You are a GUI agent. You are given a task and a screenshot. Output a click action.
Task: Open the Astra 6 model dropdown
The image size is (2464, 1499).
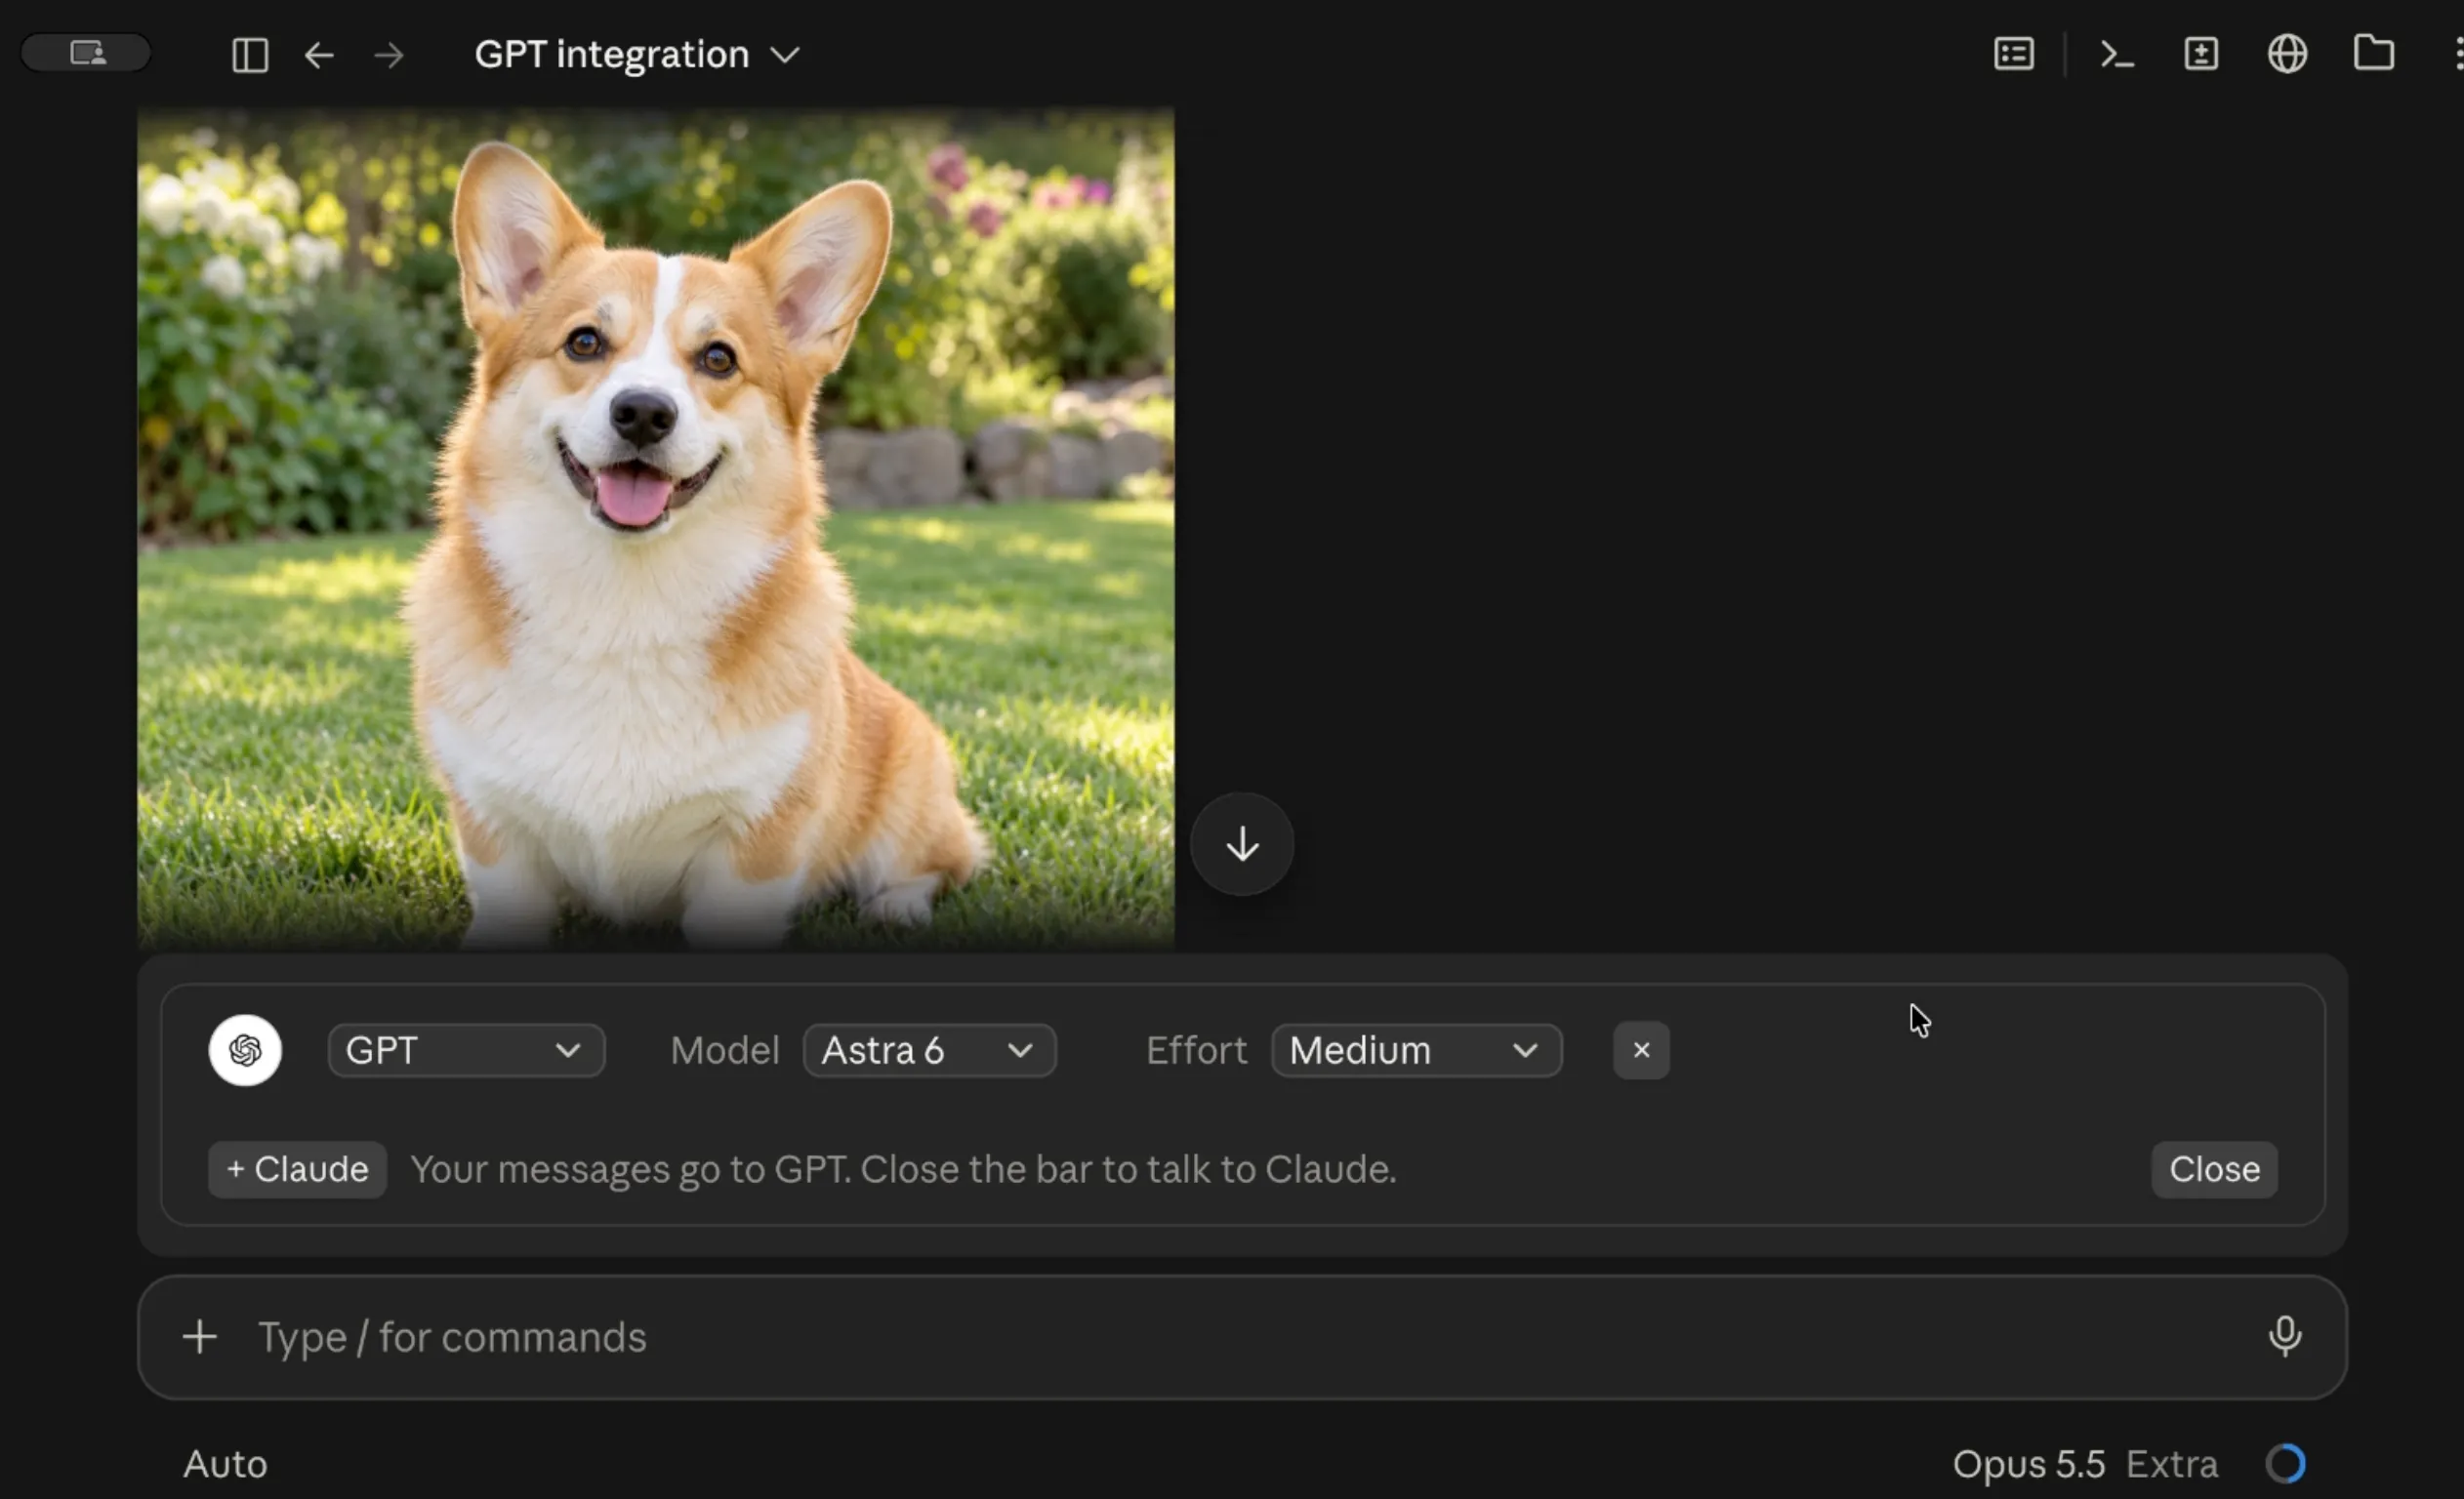click(x=929, y=1050)
